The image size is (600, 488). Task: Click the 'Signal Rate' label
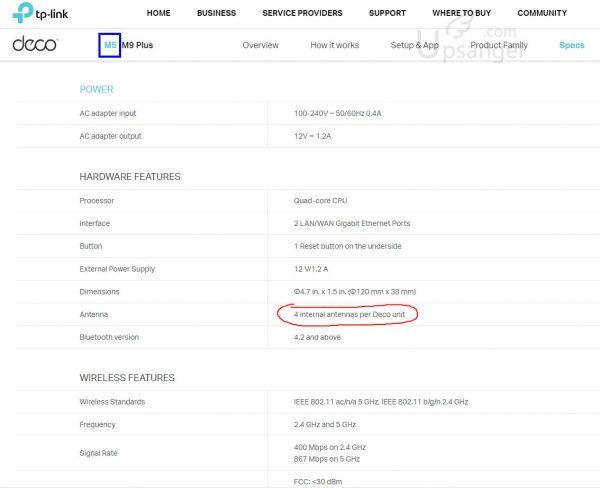pyautogui.click(x=98, y=453)
